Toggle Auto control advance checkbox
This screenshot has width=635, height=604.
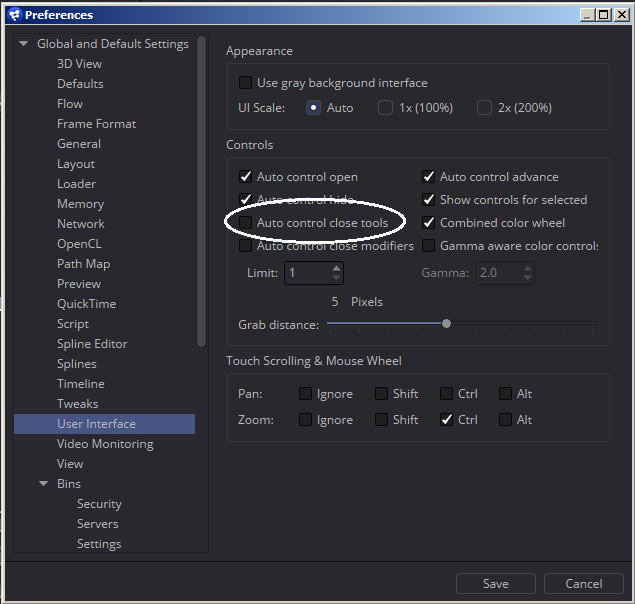tap(428, 177)
